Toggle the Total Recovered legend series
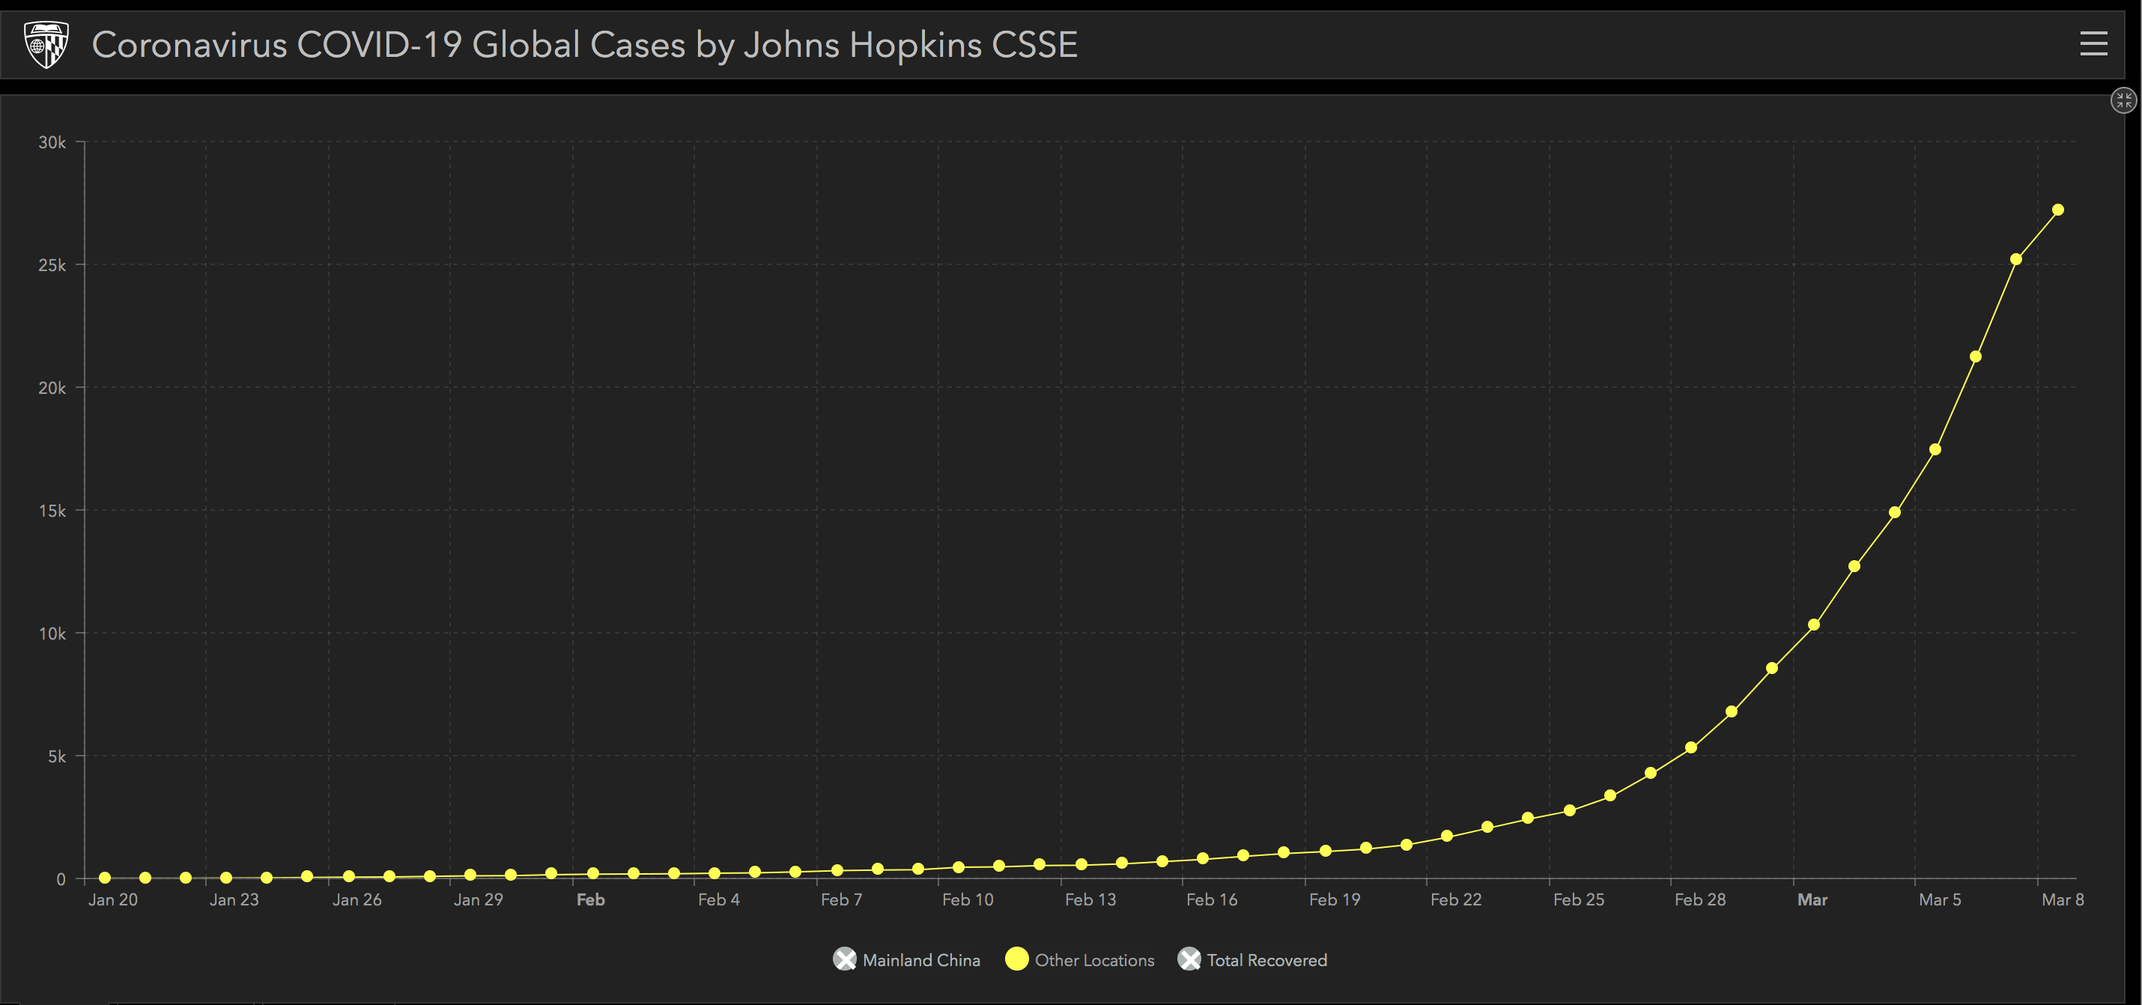Image resolution: width=2142 pixels, height=1005 pixels. pyautogui.click(x=1253, y=960)
